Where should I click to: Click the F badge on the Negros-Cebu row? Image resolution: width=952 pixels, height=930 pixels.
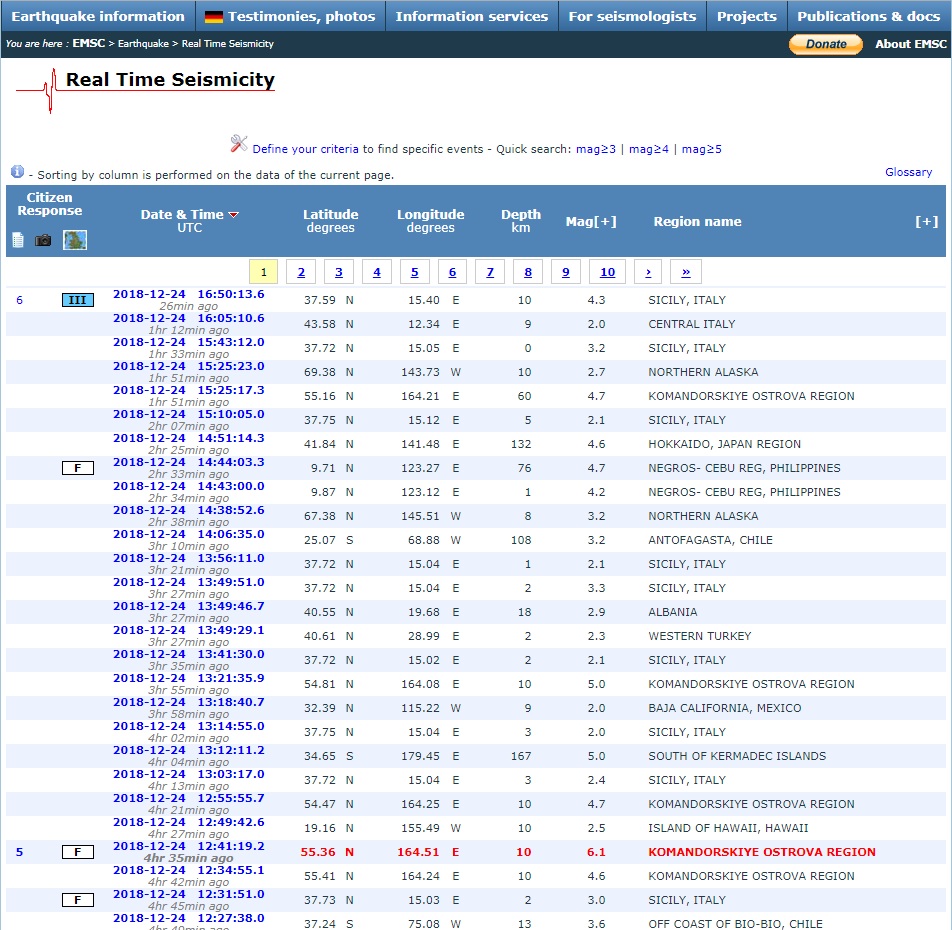point(77,468)
